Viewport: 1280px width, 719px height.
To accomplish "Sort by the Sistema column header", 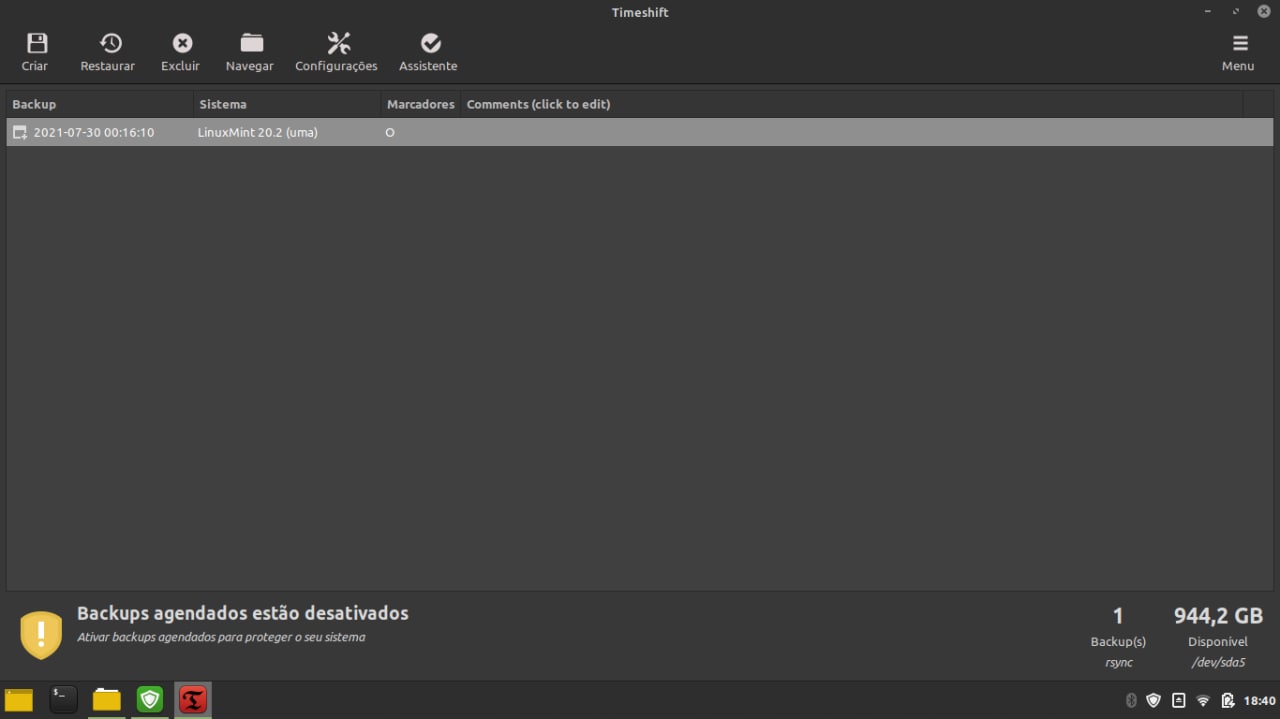I will [x=287, y=104].
